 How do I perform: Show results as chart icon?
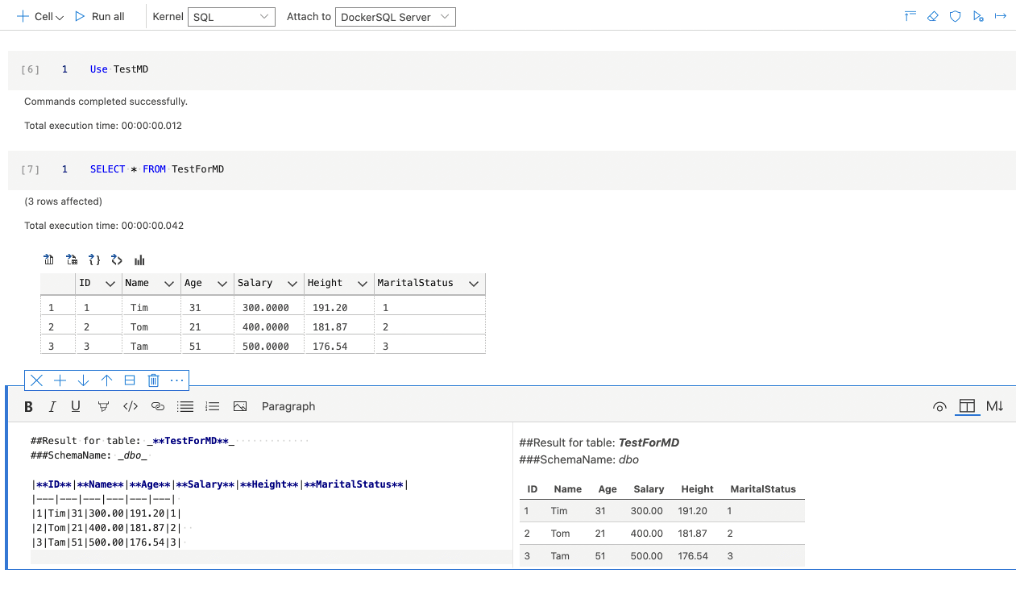pyautogui.click(x=140, y=260)
